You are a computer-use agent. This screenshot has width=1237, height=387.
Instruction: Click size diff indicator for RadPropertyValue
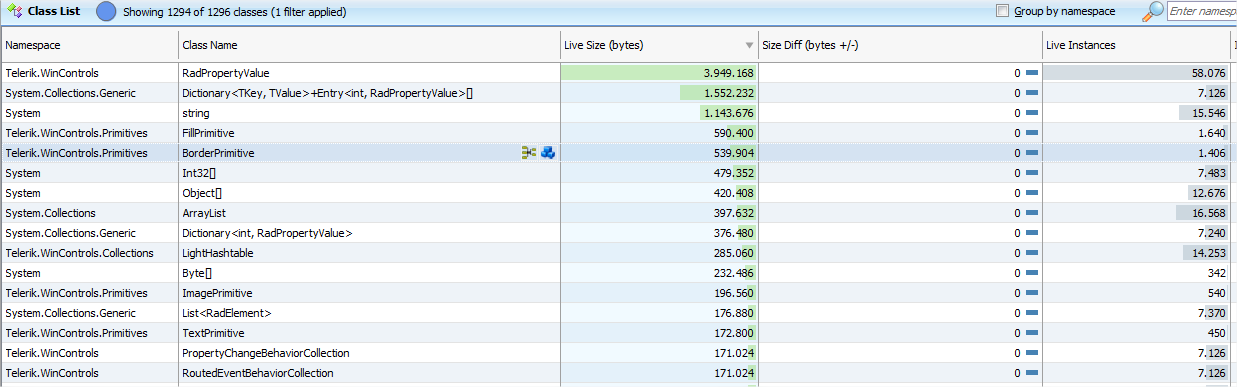point(1032,73)
